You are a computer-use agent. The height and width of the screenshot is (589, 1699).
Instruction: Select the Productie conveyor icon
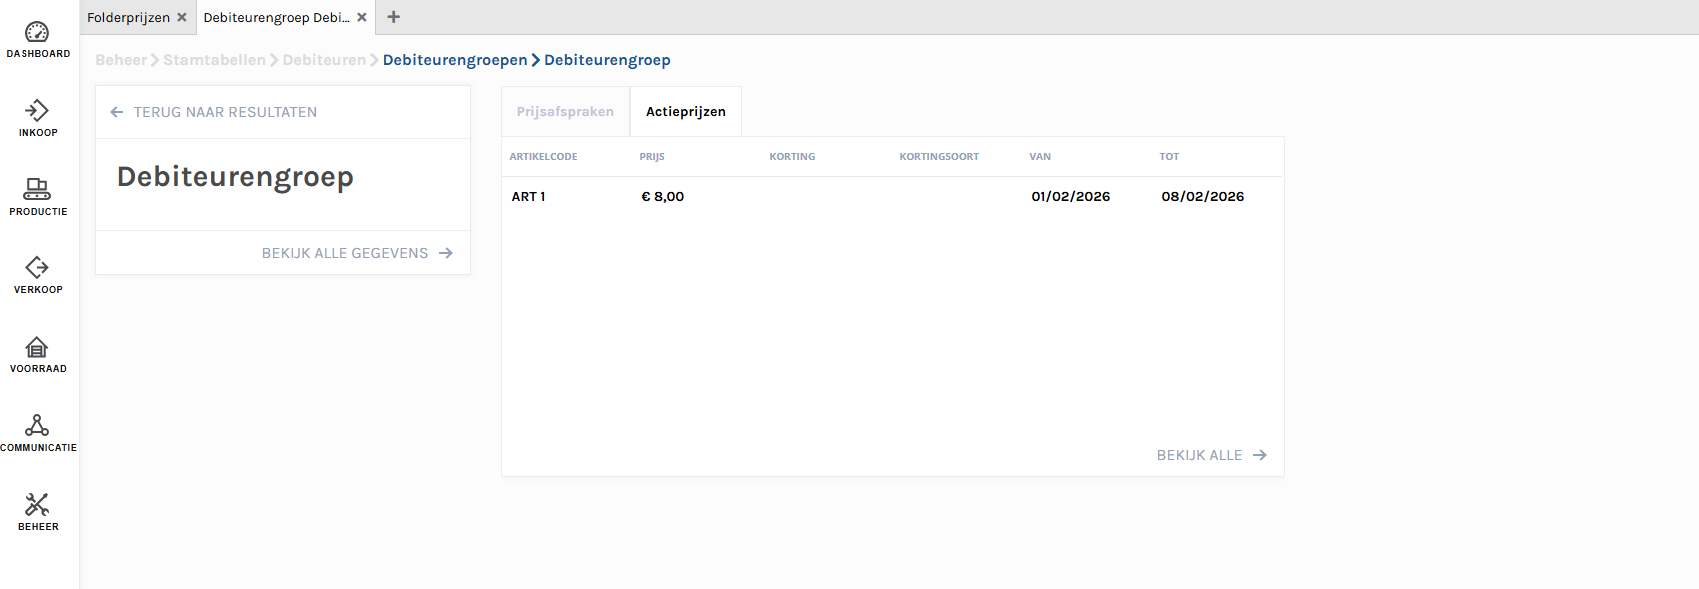click(x=37, y=189)
